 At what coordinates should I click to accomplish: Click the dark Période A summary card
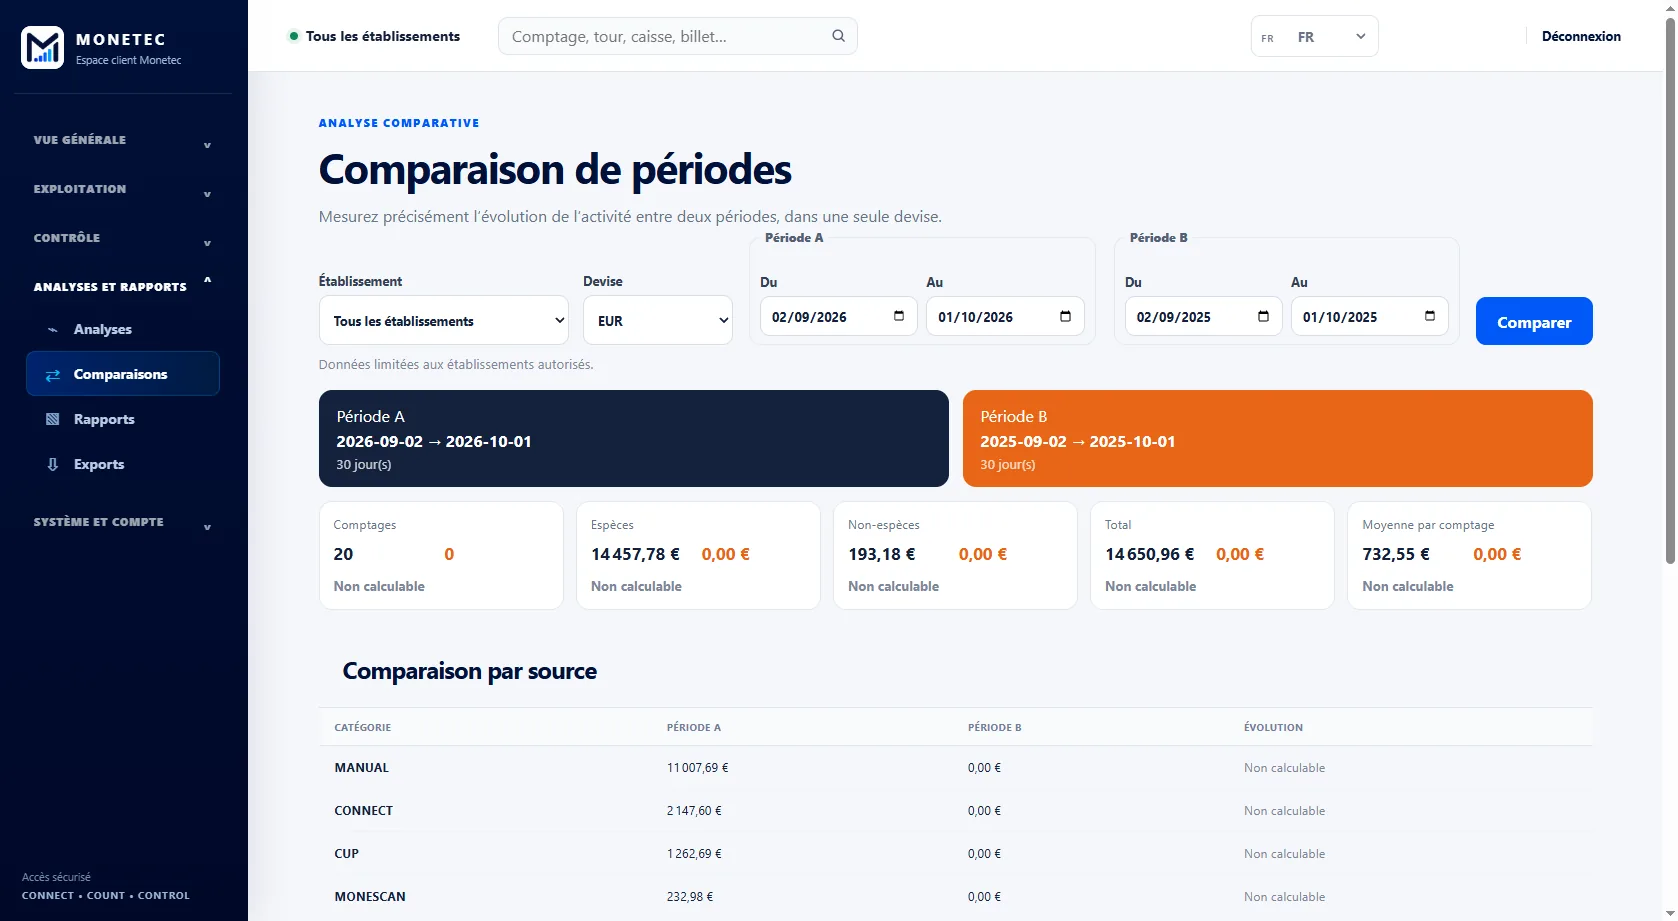(634, 438)
